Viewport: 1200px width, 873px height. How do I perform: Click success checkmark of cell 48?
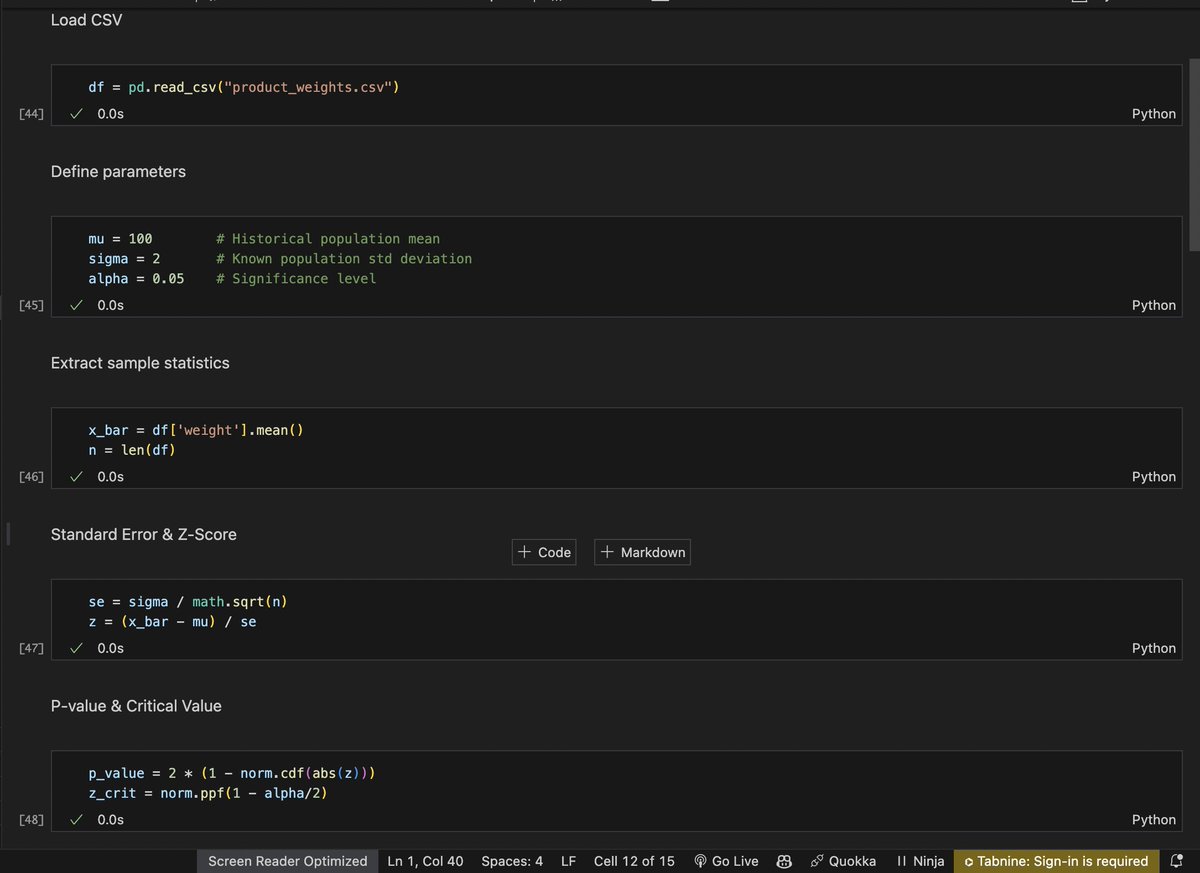coord(76,820)
